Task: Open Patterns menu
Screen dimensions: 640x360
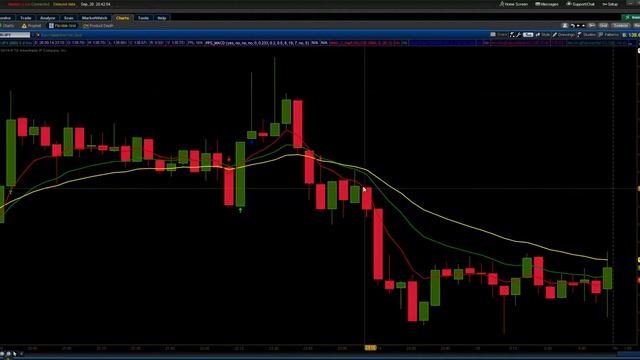Action: pyautogui.click(x=609, y=35)
